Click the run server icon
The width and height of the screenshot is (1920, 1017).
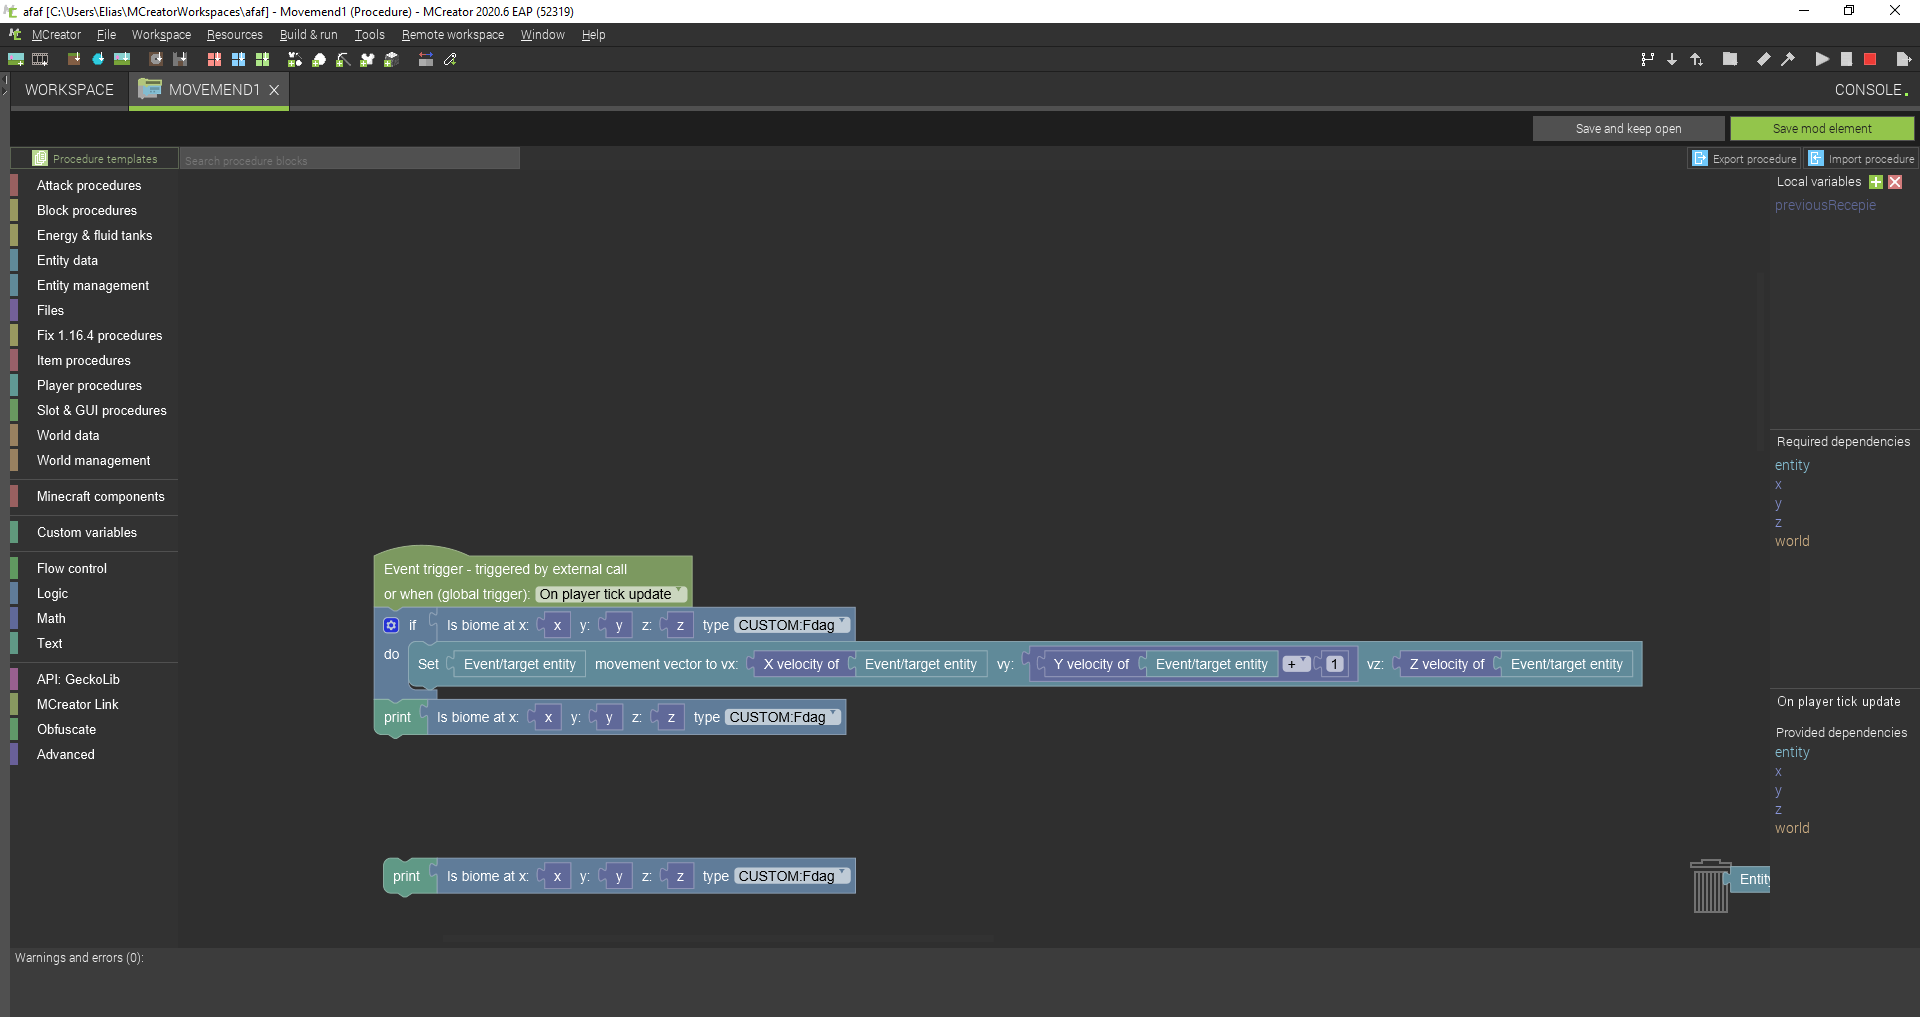(1846, 59)
